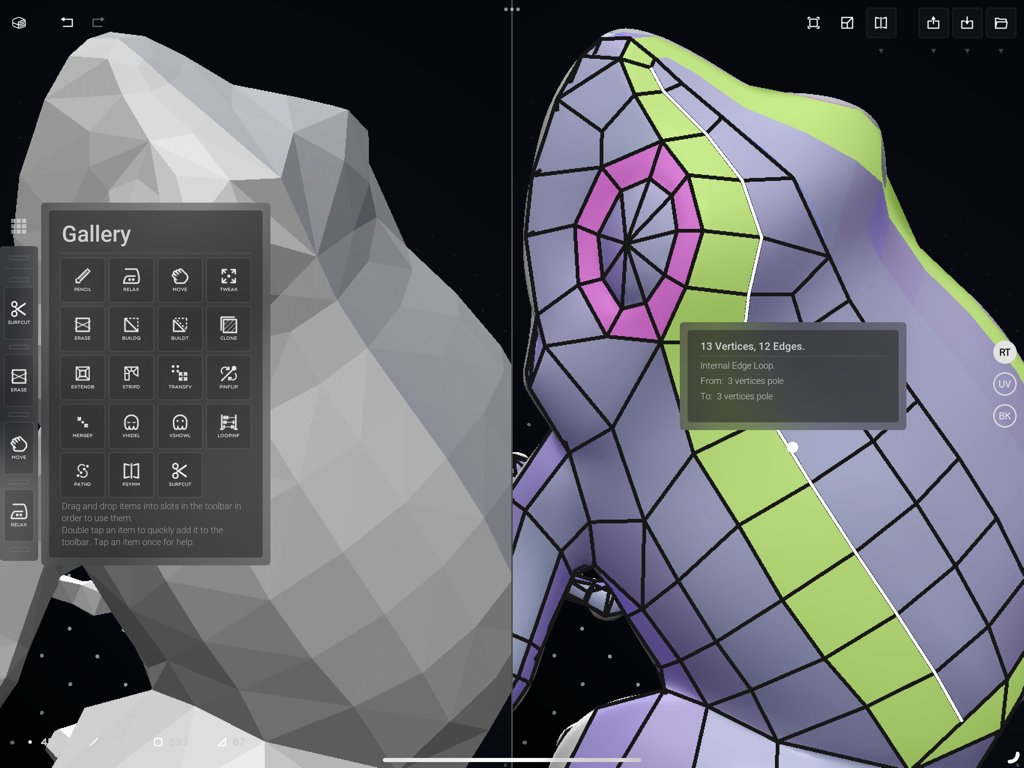Choose the Psymm tool in the Gallery
The image size is (1024, 768).
131,474
